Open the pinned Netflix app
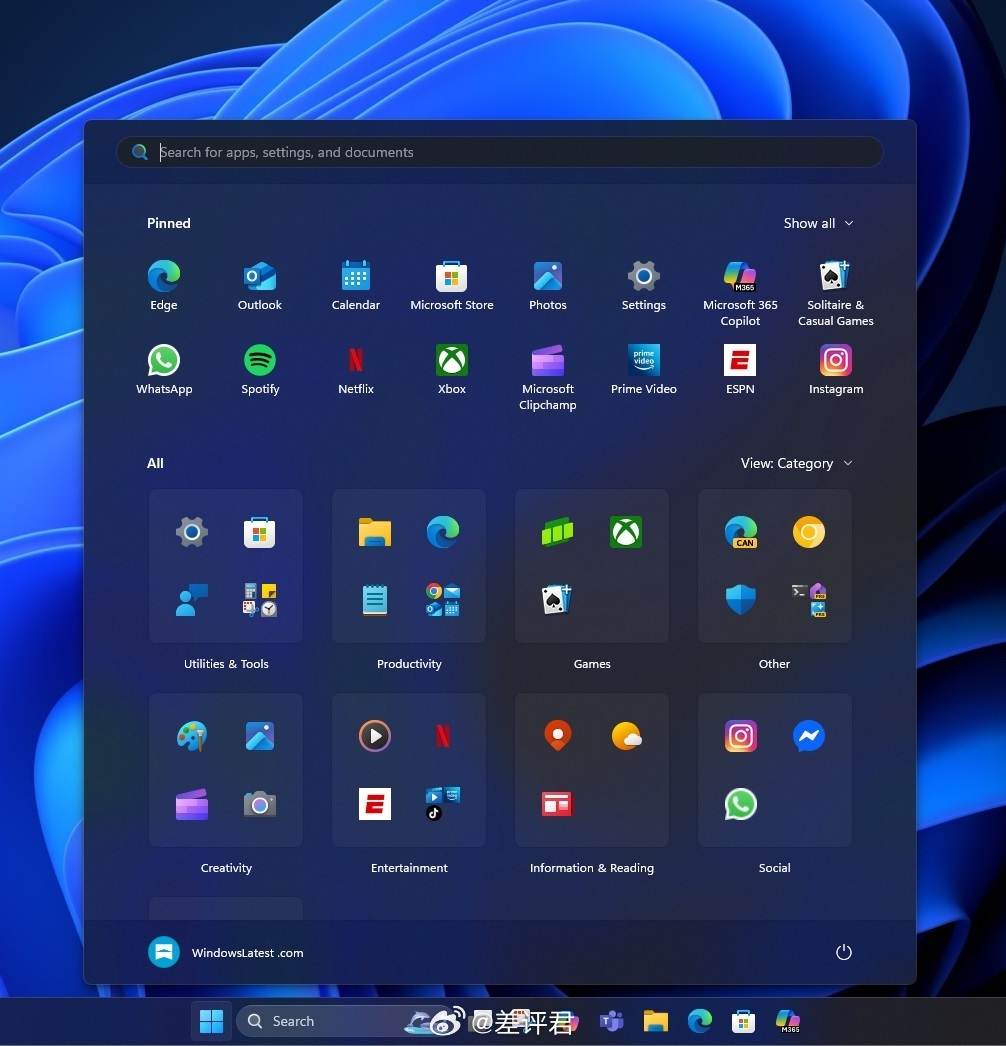This screenshot has width=1006, height=1046. (356, 370)
